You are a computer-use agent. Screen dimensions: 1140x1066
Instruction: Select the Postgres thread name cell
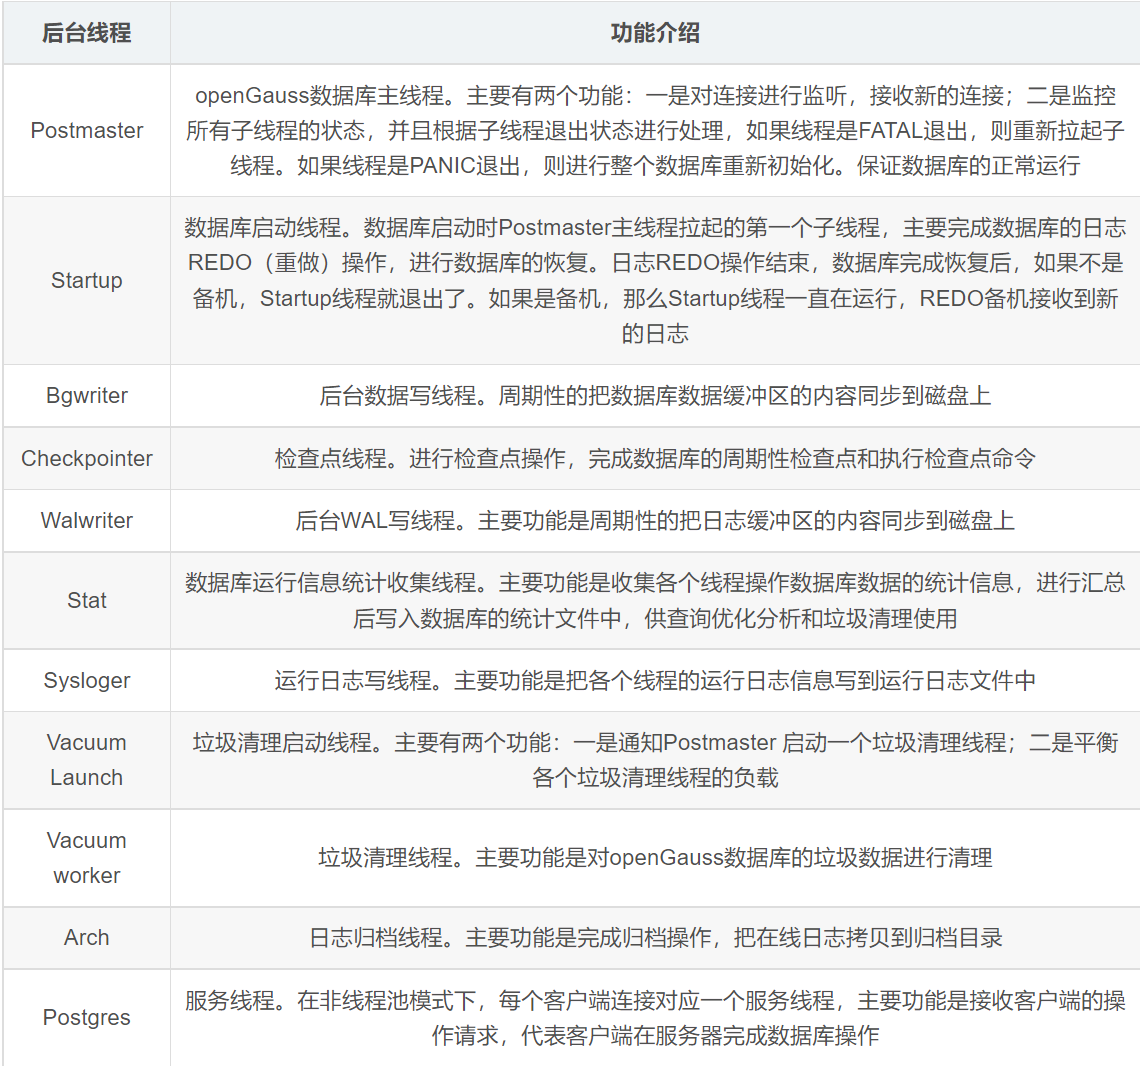click(87, 1018)
